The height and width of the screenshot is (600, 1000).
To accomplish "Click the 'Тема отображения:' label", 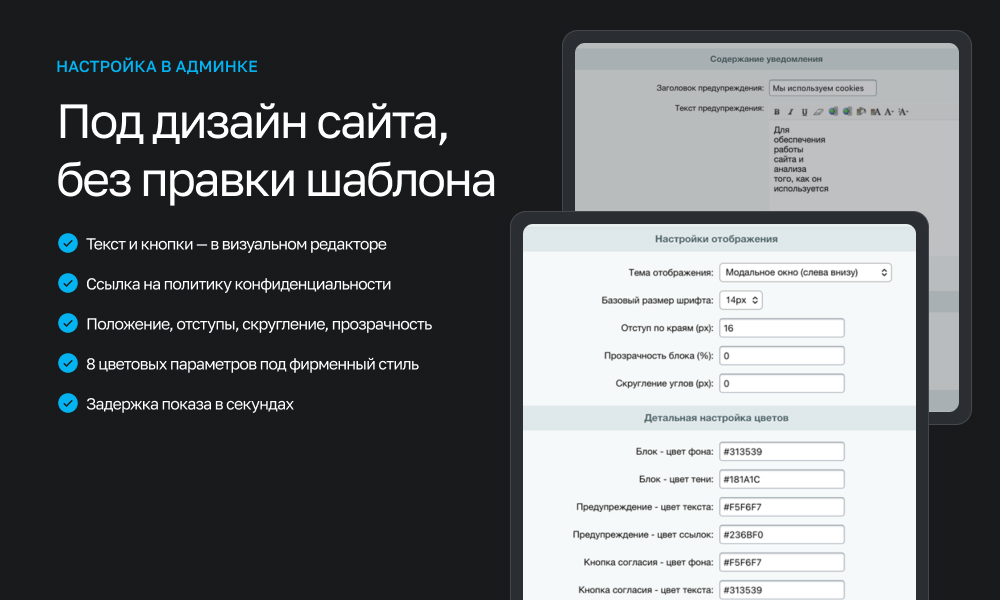I will tap(671, 272).
